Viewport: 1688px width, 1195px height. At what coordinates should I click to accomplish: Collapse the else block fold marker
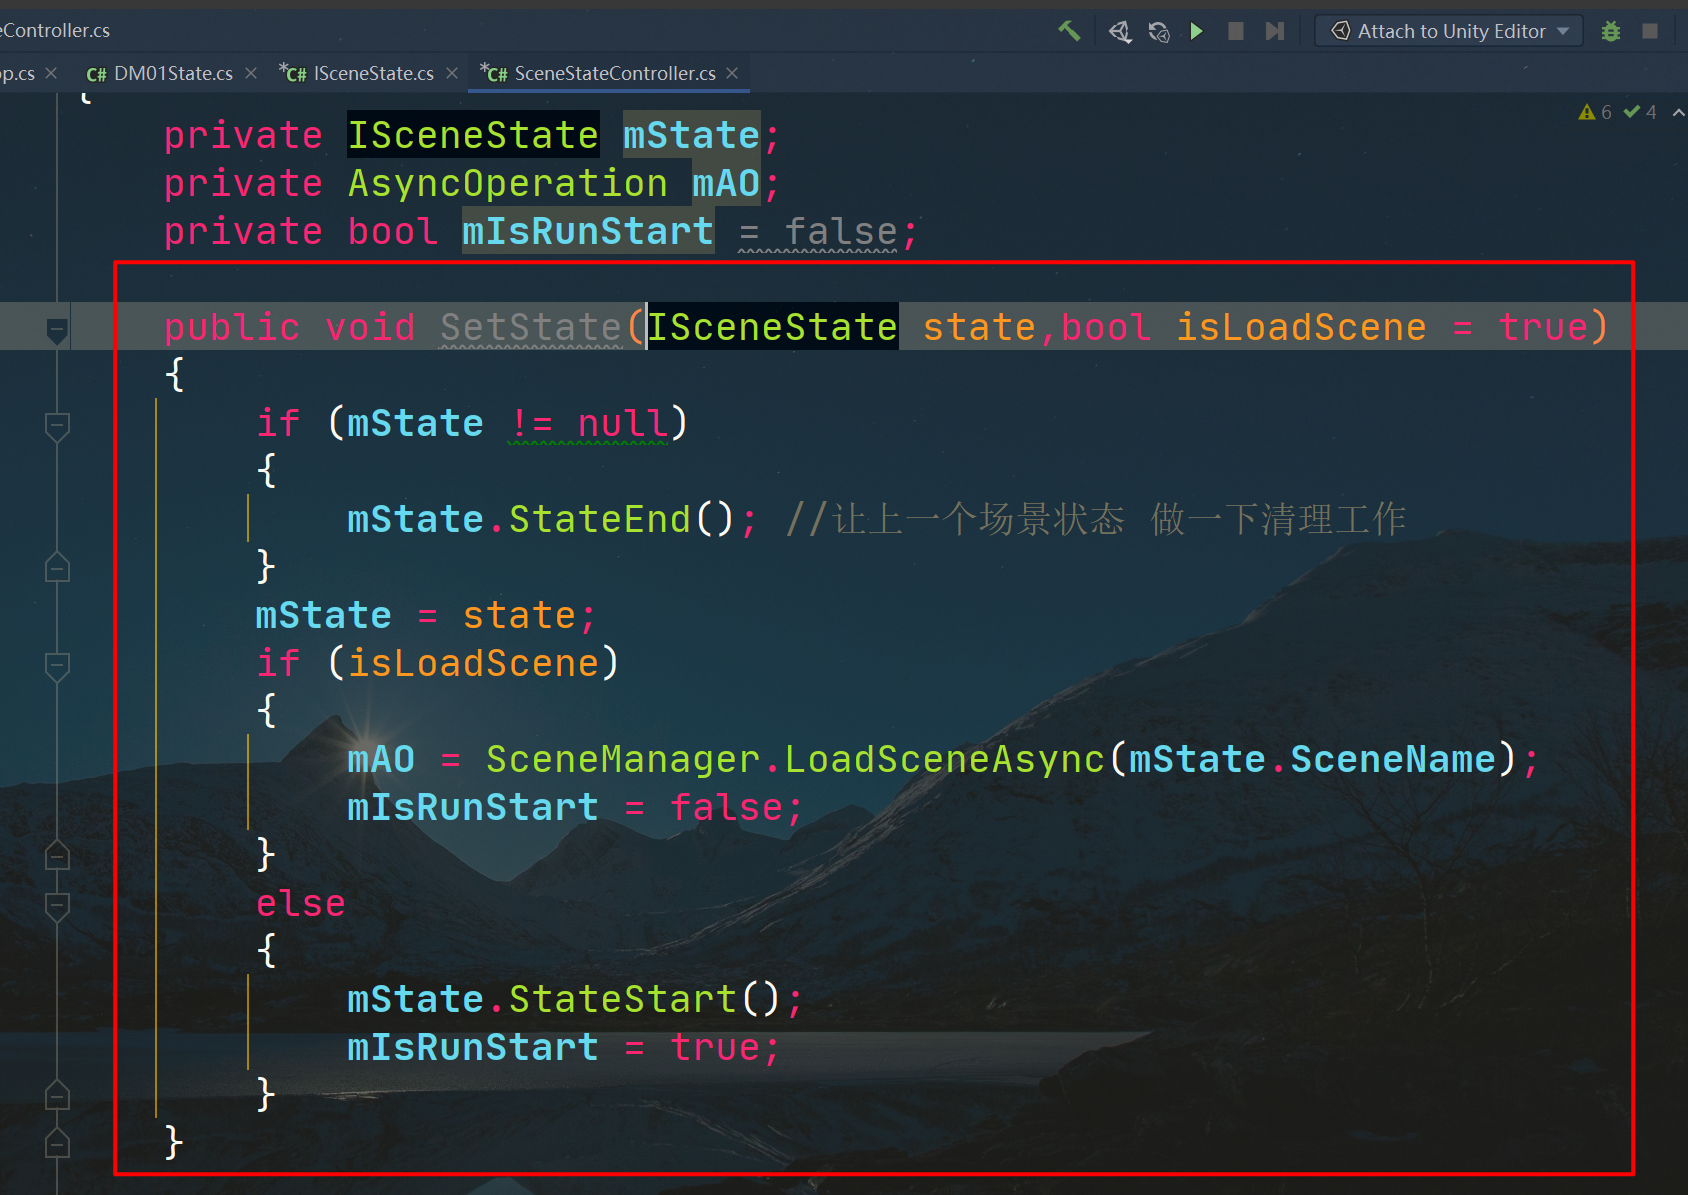[x=57, y=905]
